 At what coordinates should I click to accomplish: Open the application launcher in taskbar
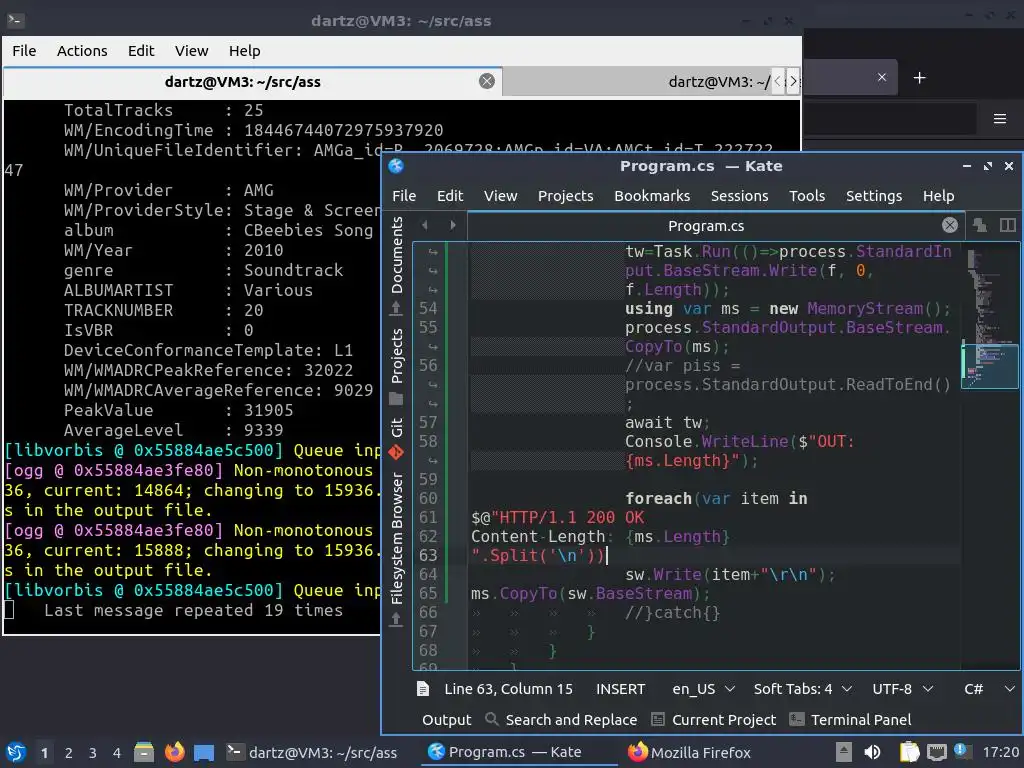pyautogui.click(x=16, y=752)
